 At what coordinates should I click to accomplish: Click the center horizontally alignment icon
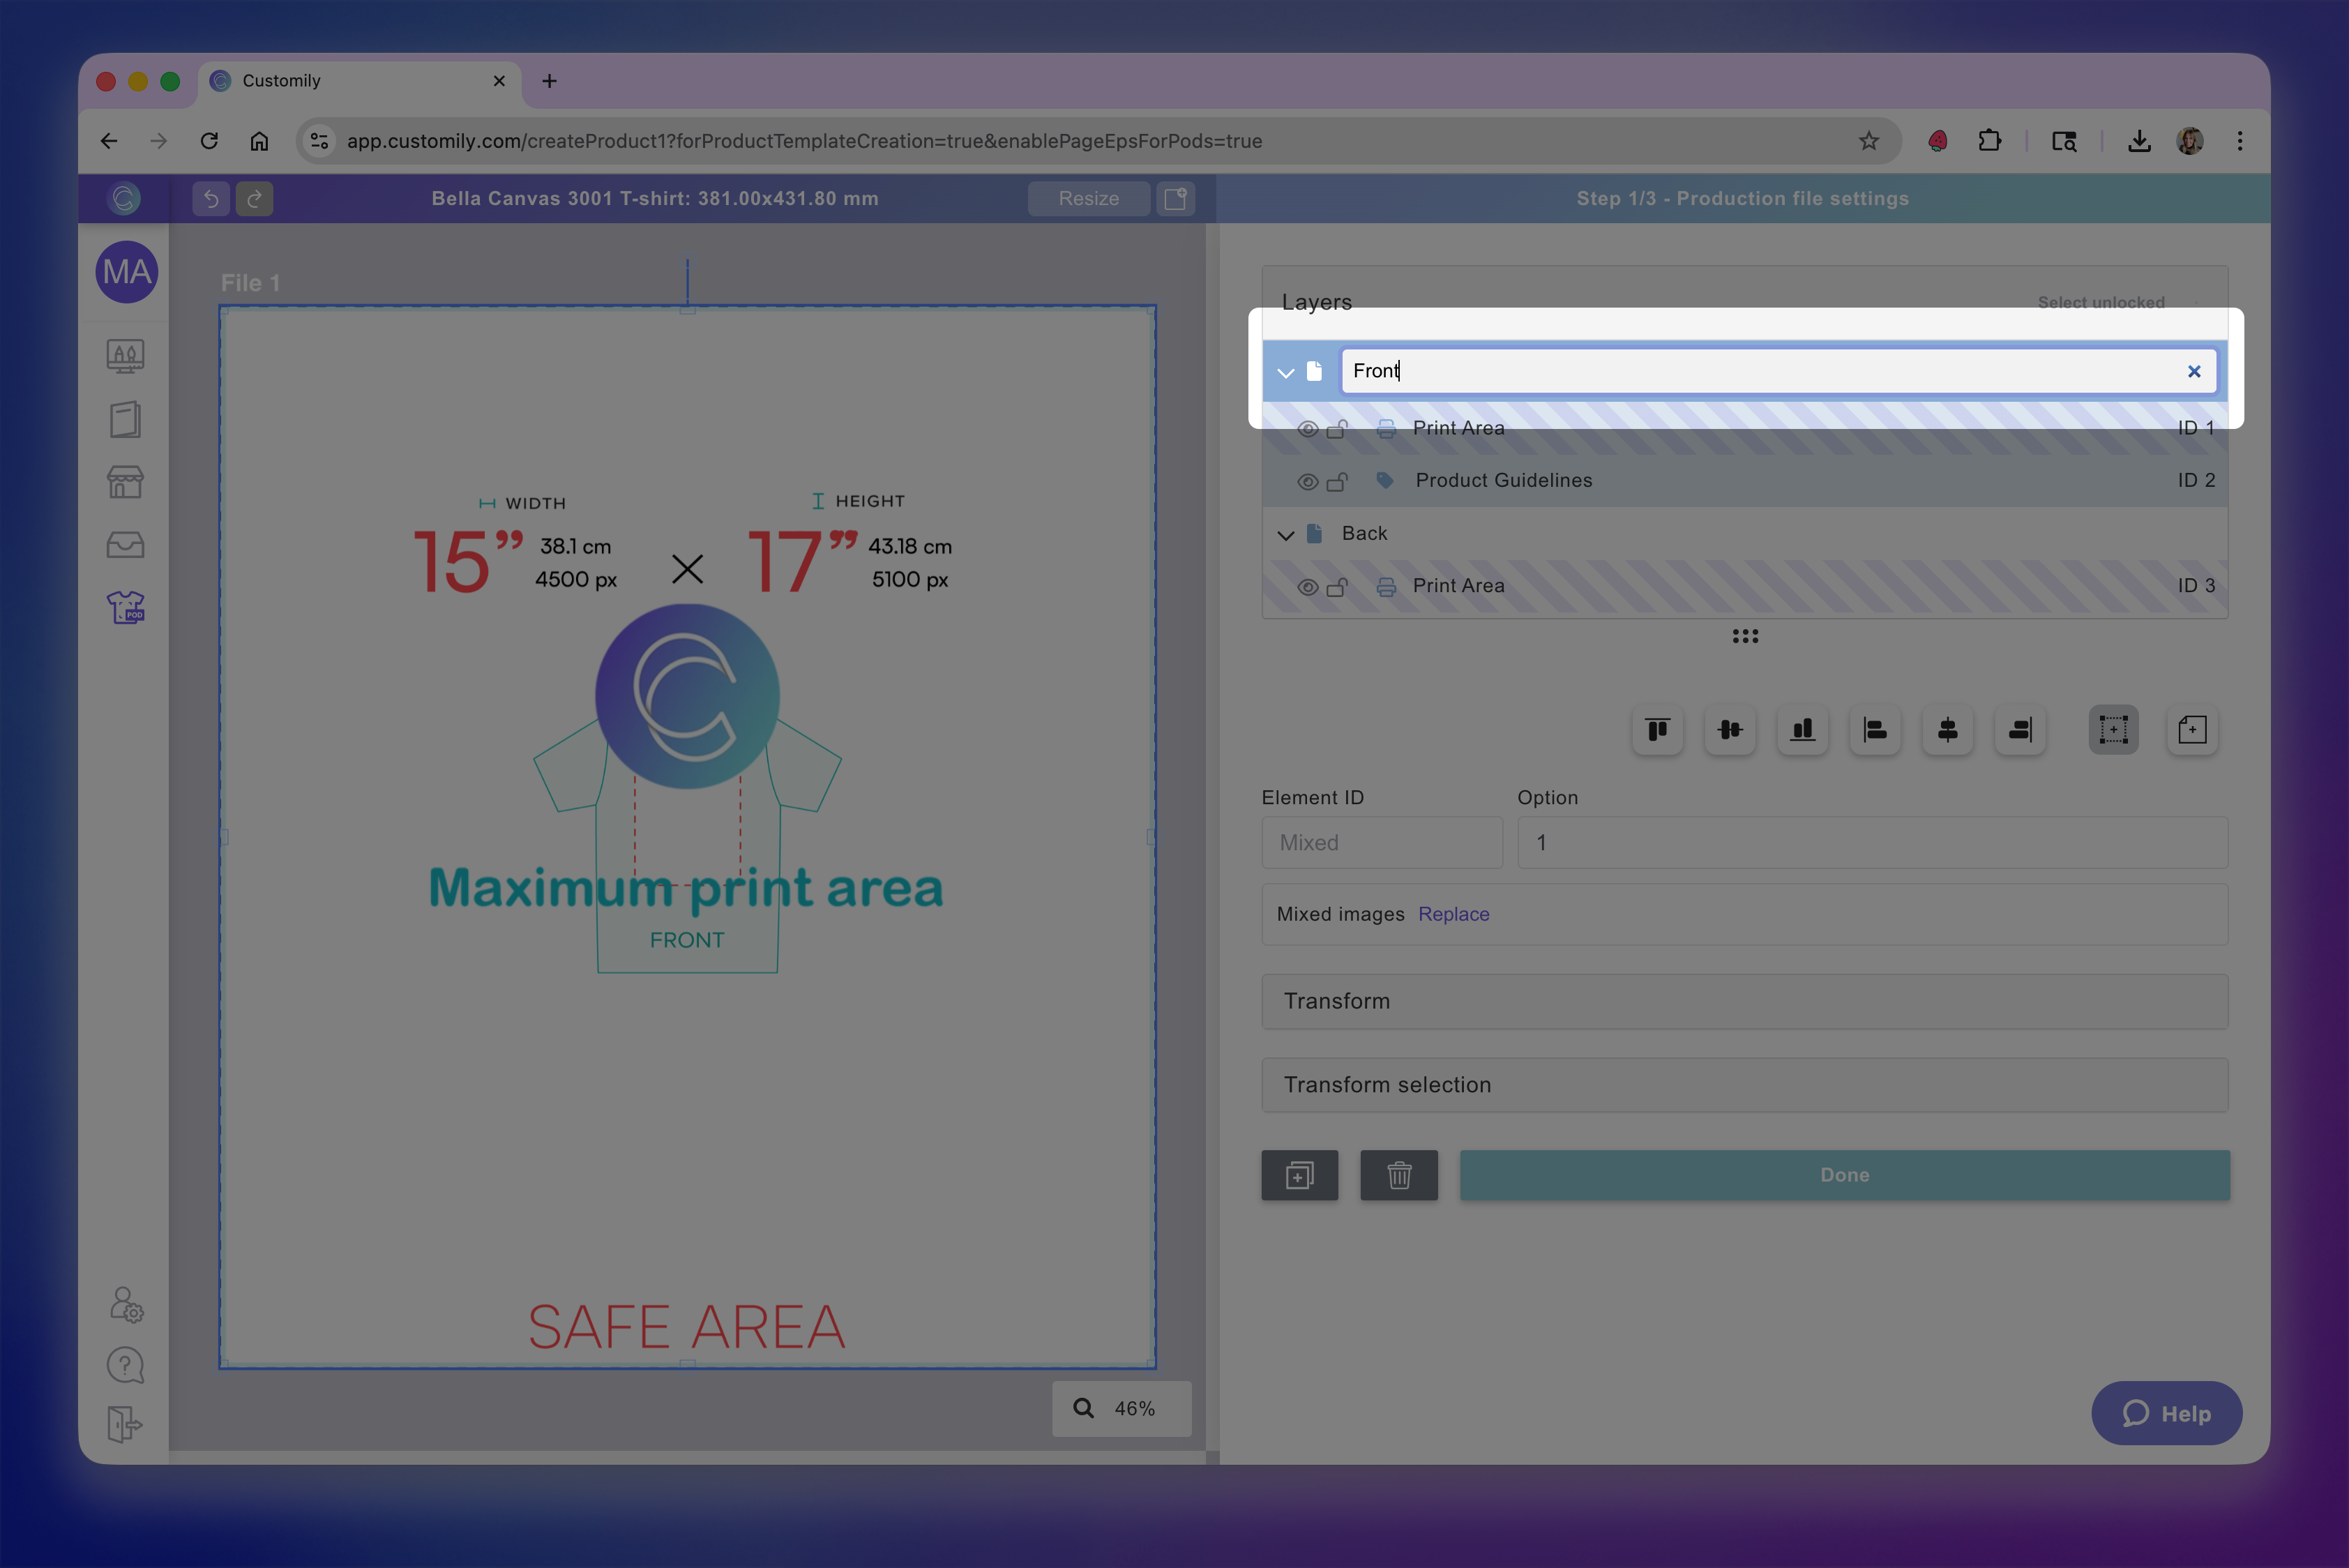(1947, 730)
